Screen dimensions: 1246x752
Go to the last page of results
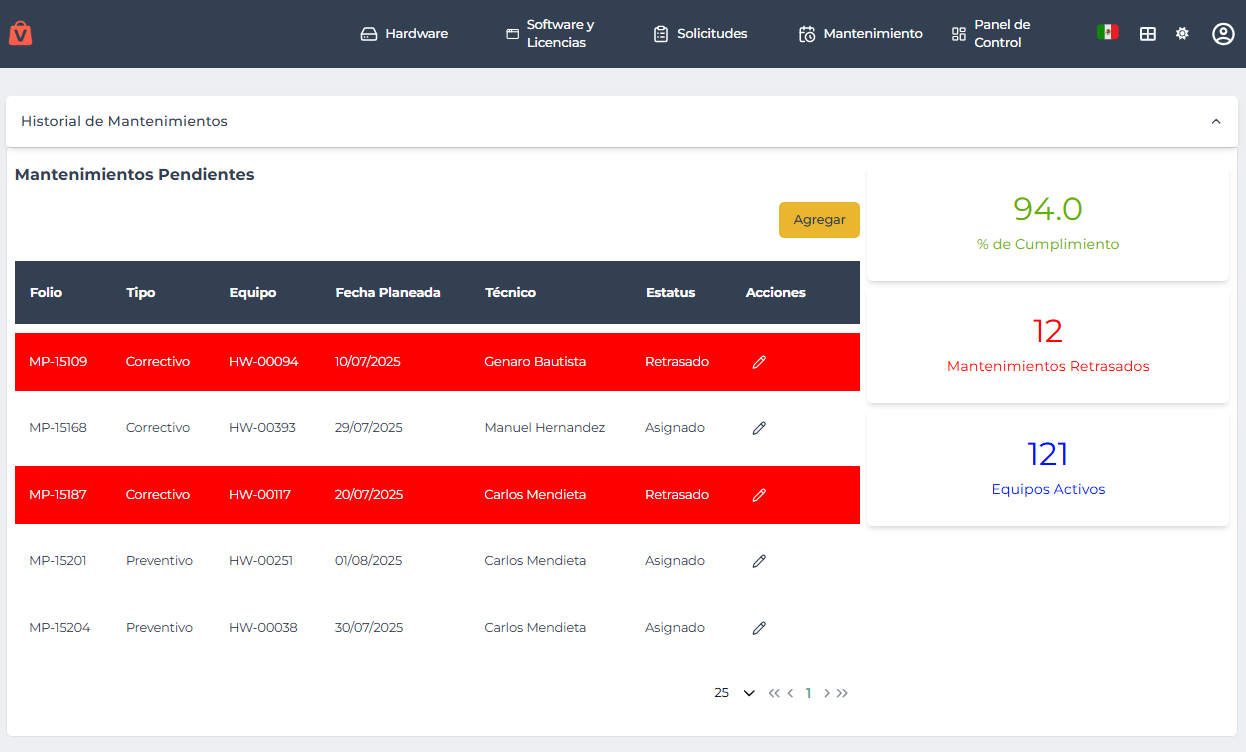pyautogui.click(x=843, y=693)
